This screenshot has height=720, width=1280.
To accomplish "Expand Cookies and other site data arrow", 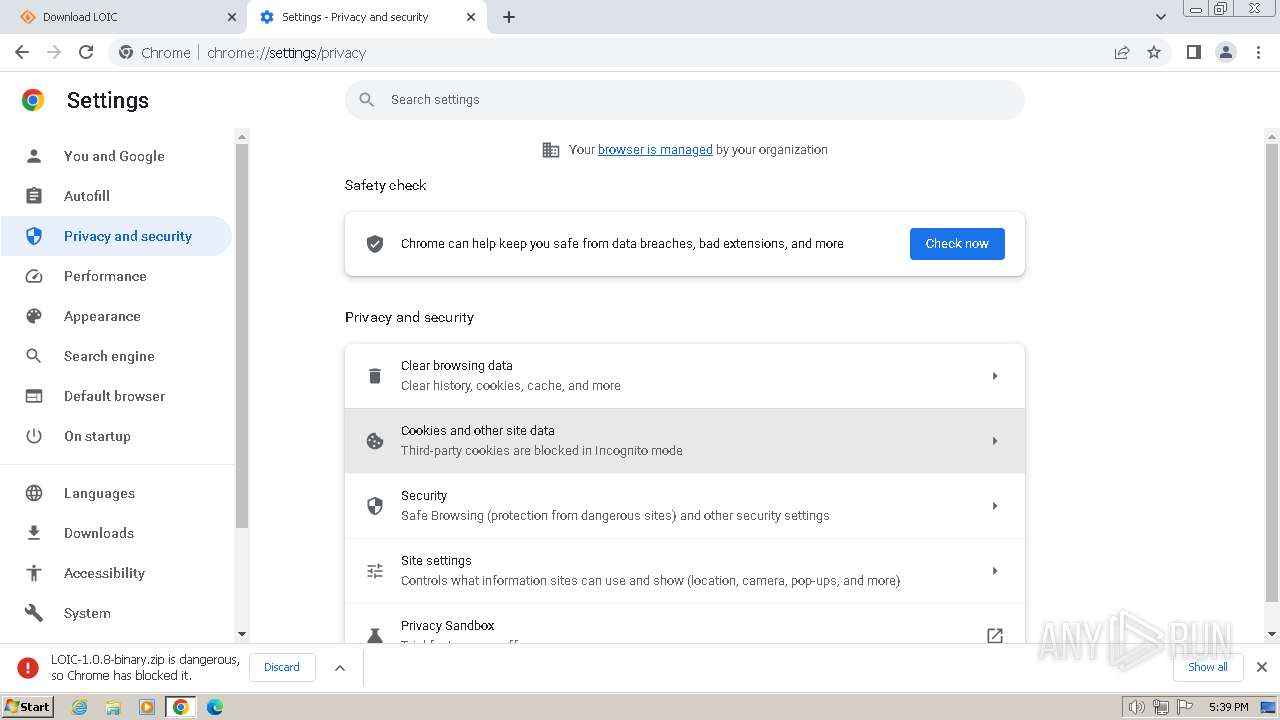I will pos(995,441).
